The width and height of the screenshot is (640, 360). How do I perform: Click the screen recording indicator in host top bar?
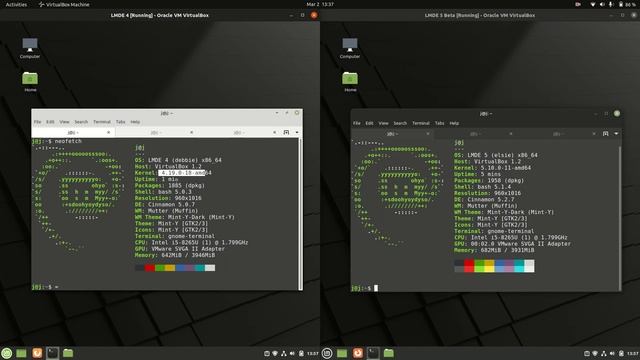coord(578,4)
